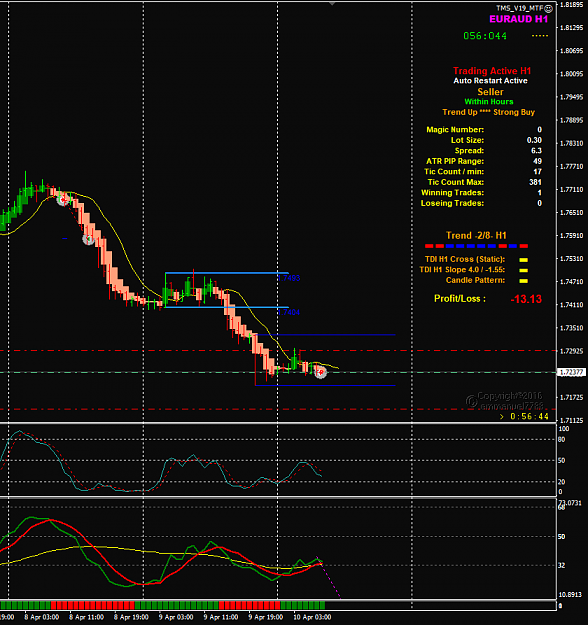
Task: Click the Spread value 6.3
Action: point(536,151)
